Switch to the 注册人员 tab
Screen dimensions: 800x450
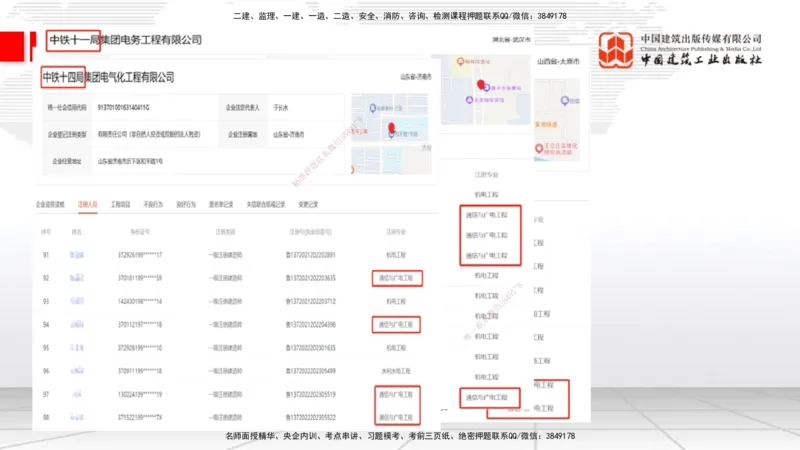click(88, 205)
